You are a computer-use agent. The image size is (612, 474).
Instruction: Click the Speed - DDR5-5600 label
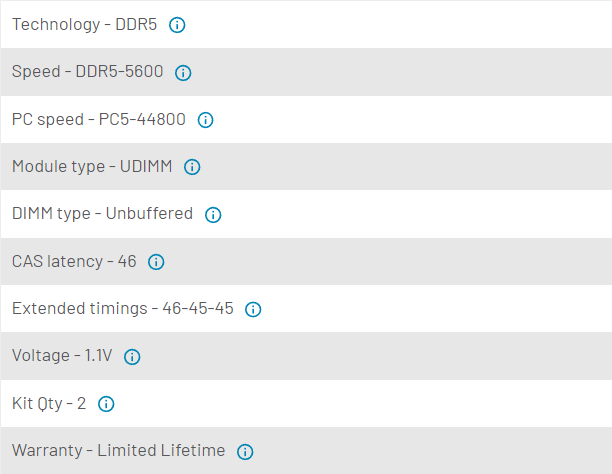[x=87, y=72]
